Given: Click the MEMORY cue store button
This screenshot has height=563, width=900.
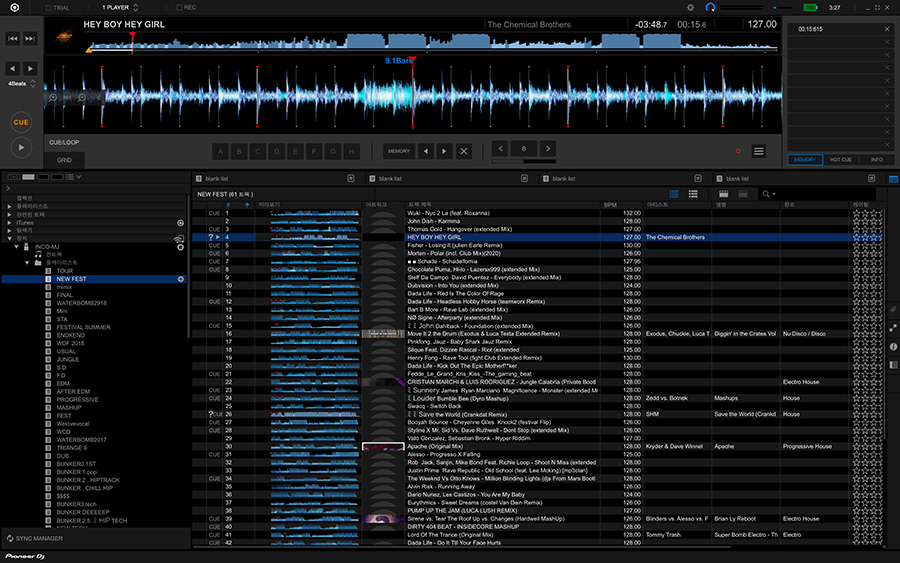Looking at the screenshot, I should click(398, 152).
